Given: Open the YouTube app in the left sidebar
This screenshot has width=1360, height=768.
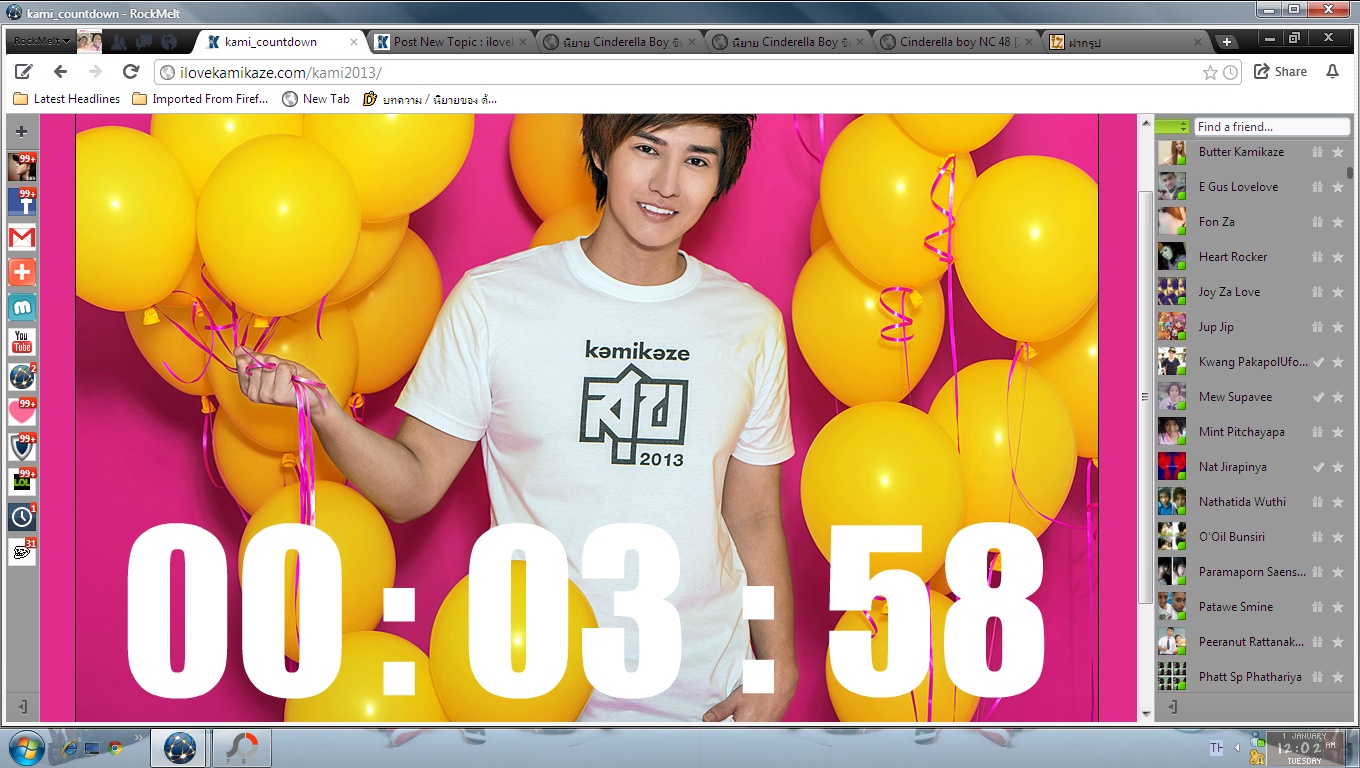Looking at the screenshot, I should tap(22, 342).
